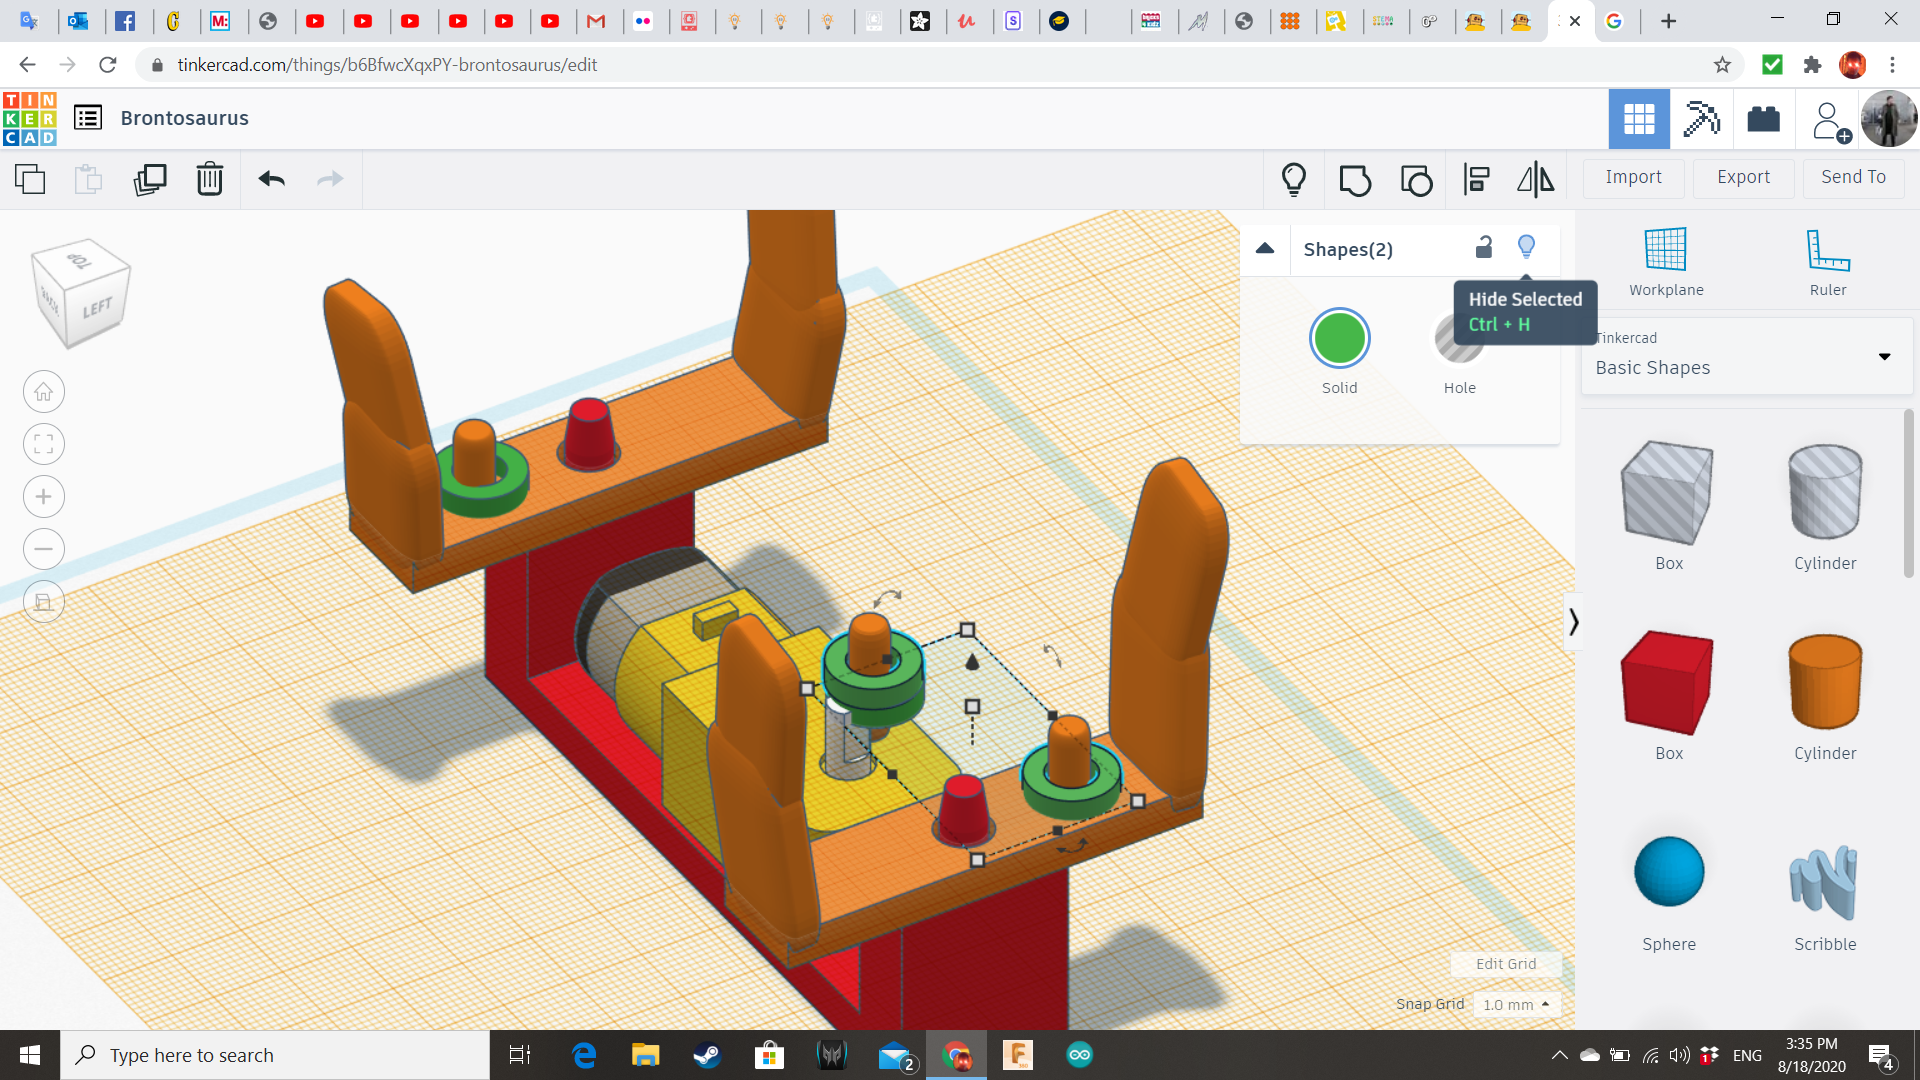Click the green Solid color swatch
Viewport: 1920px width, 1080px height.
coord(1339,340)
